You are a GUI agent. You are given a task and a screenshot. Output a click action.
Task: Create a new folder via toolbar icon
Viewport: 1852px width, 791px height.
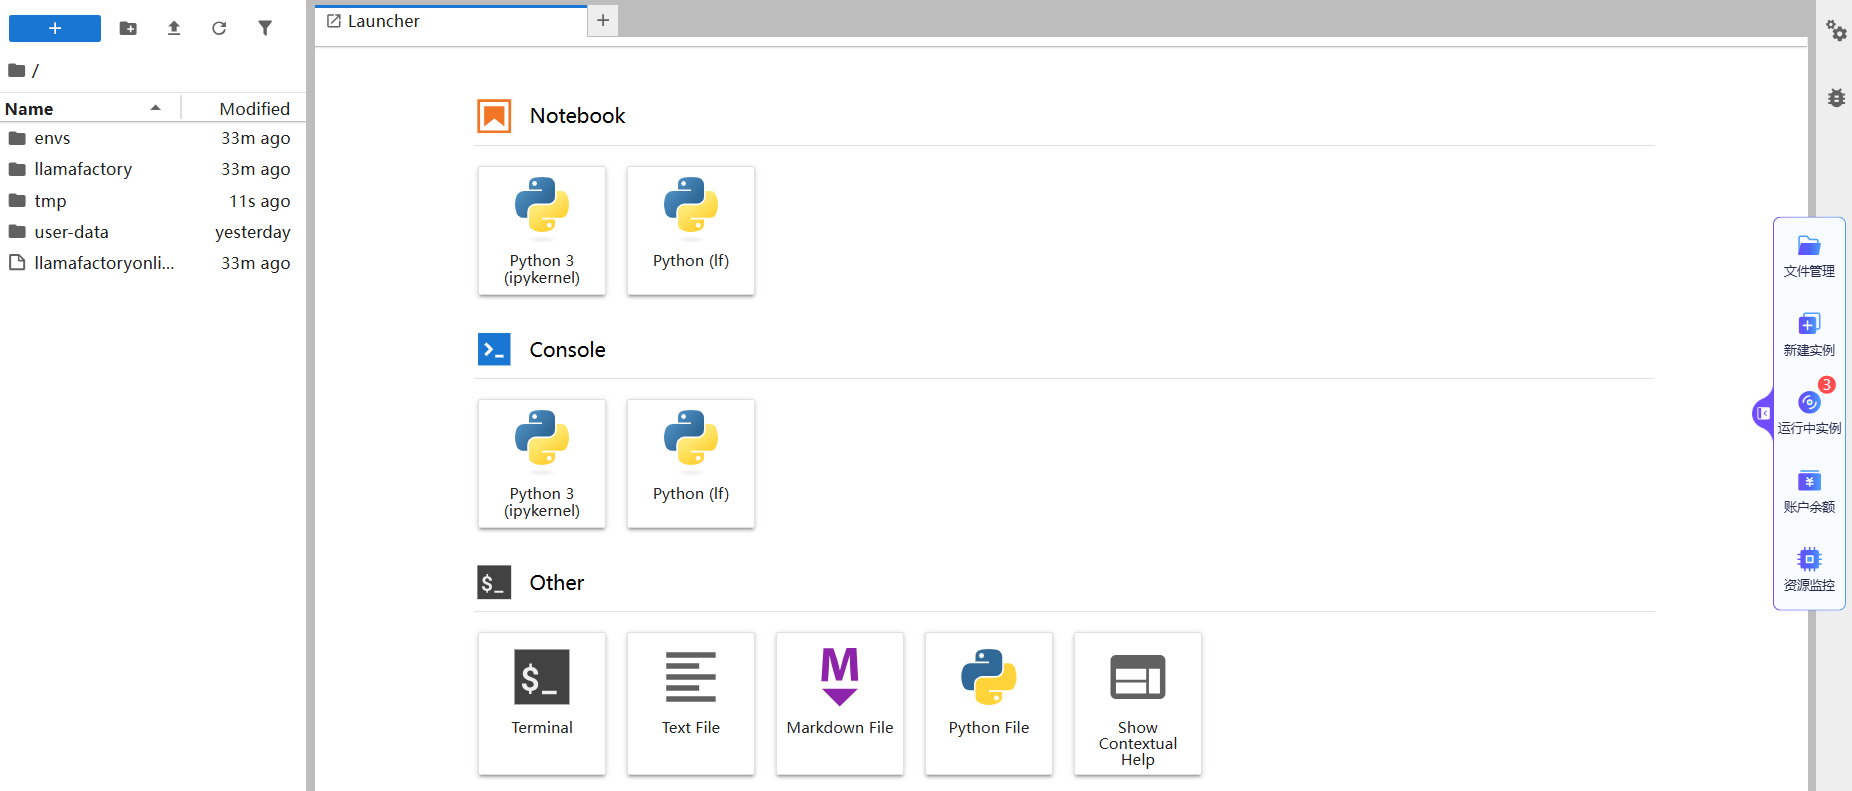[x=128, y=28]
